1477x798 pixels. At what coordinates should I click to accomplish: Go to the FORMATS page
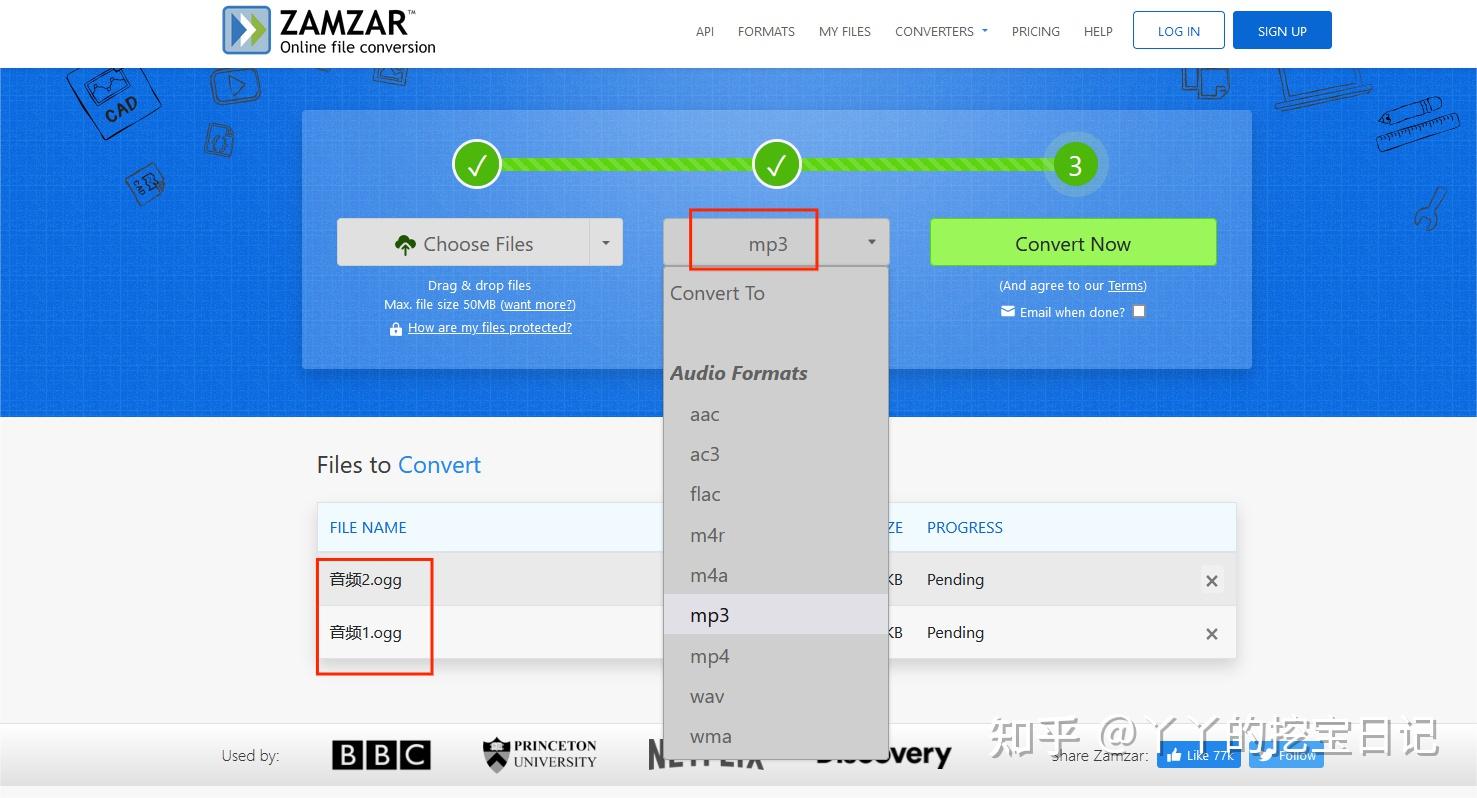click(766, 31)
